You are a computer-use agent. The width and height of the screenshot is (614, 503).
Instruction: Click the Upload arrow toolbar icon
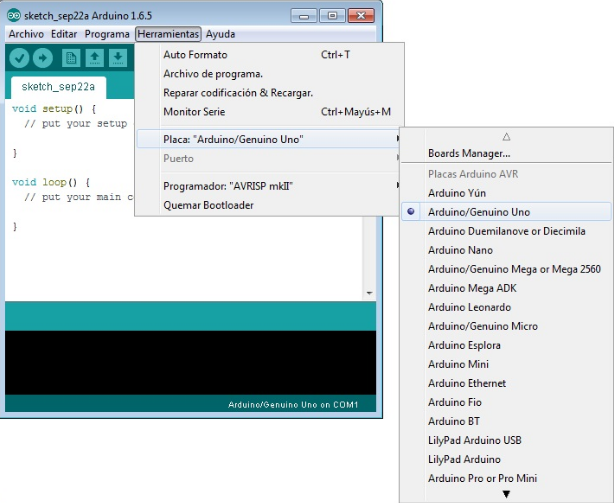click(43, 58)
